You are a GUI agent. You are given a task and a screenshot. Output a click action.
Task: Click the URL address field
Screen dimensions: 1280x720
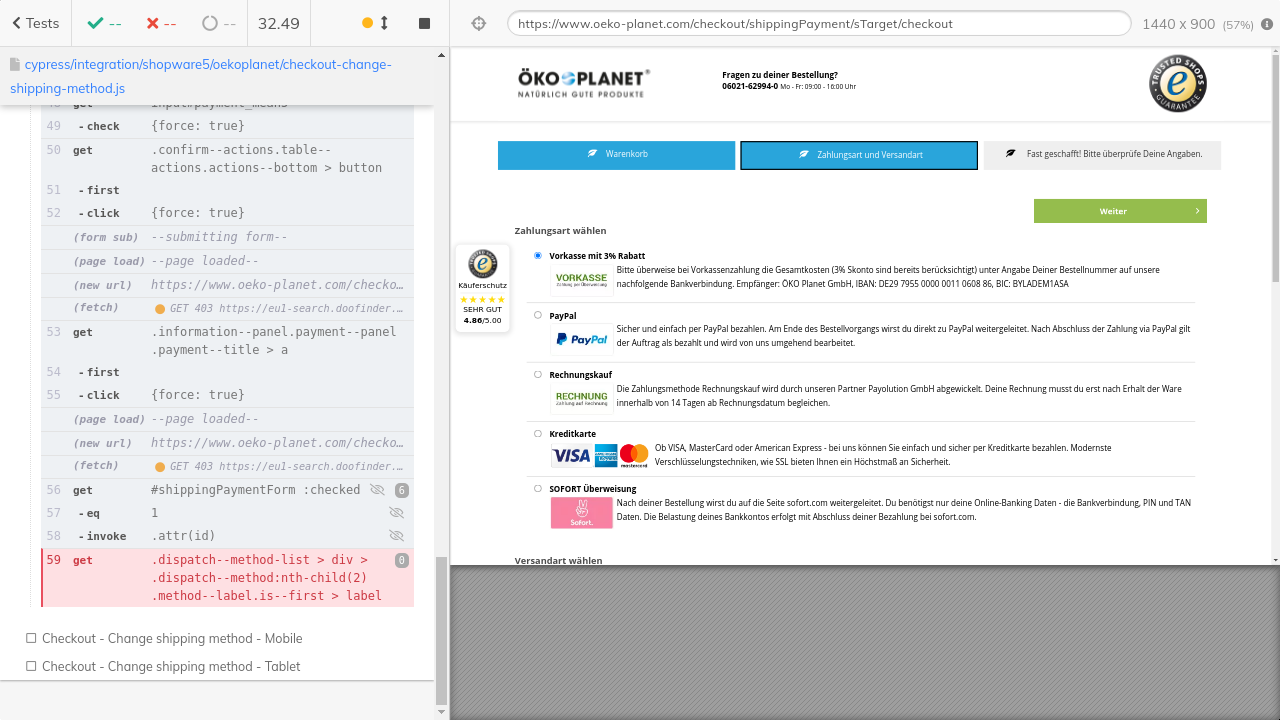tap(818, 24)
